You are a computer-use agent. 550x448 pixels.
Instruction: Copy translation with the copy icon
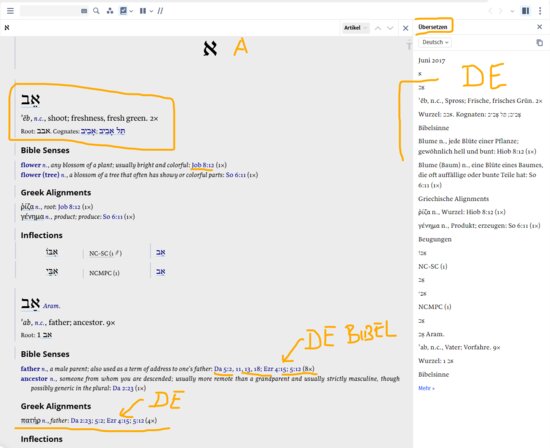539,43
